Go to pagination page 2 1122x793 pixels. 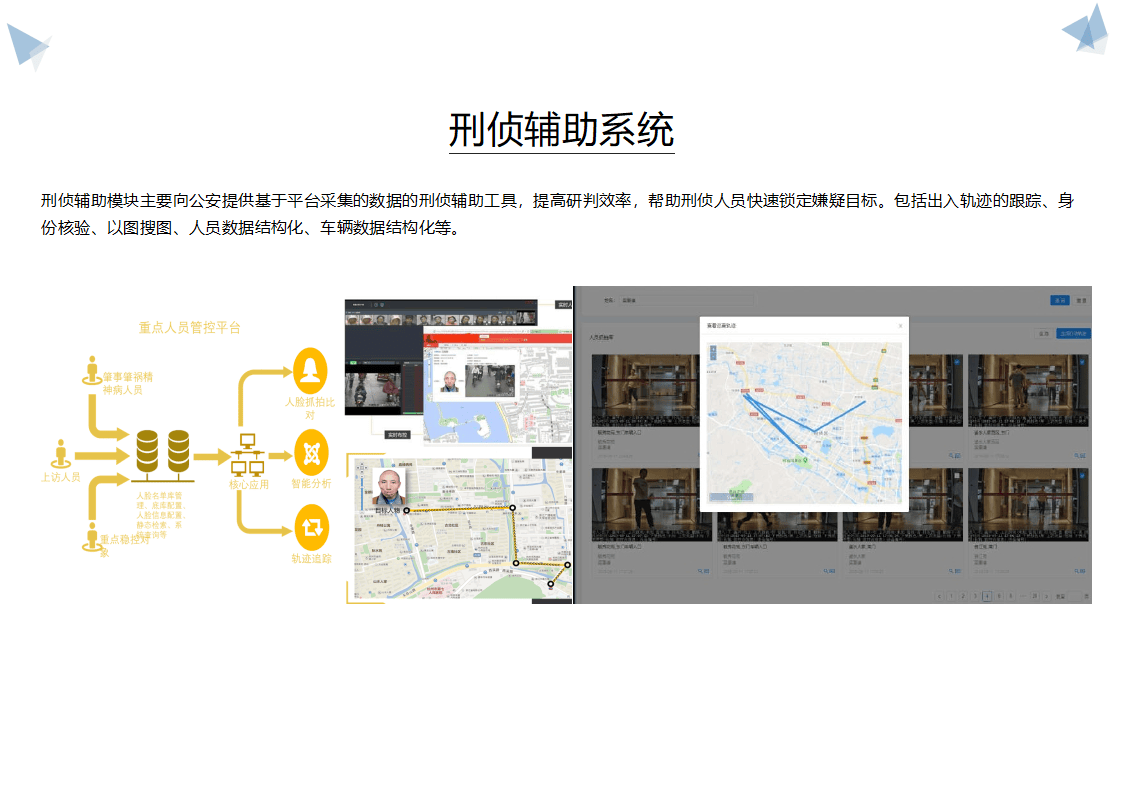[963, 596]
